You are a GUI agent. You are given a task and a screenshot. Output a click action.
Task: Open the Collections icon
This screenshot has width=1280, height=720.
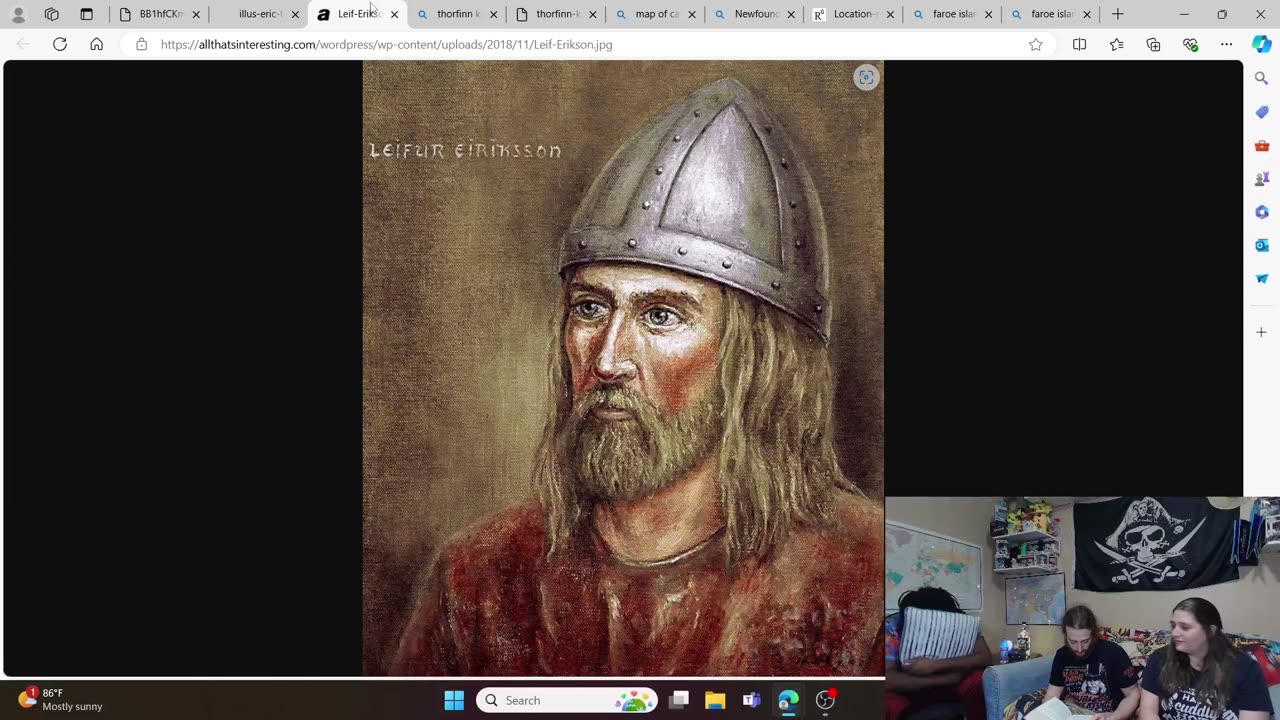click(1153, 44)
